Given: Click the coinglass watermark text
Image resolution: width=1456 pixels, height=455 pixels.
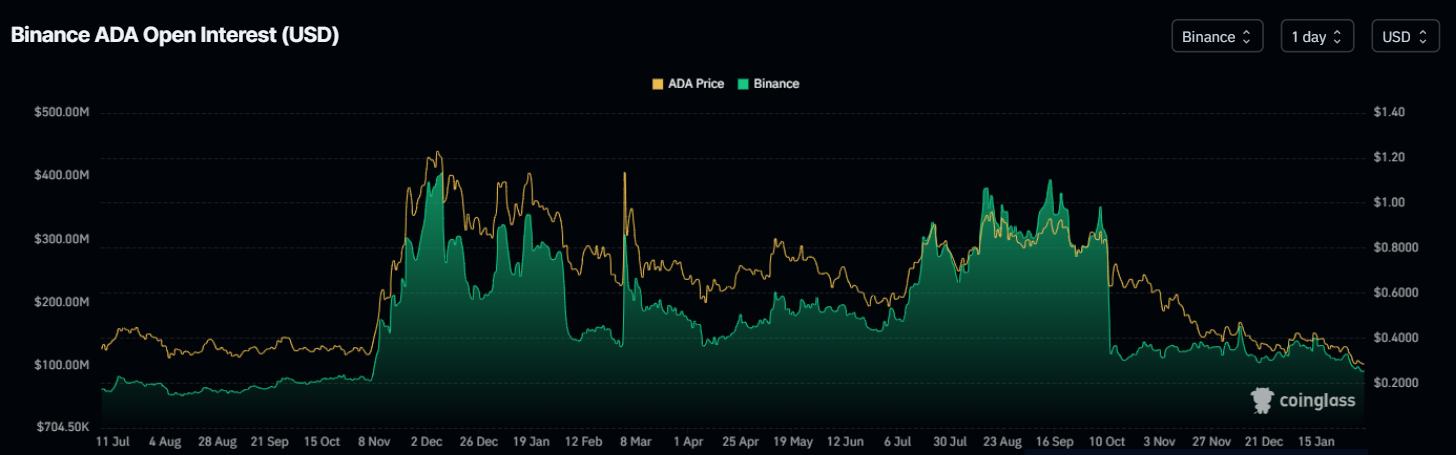Looking at the screenshot, I should pos(1317,401).
